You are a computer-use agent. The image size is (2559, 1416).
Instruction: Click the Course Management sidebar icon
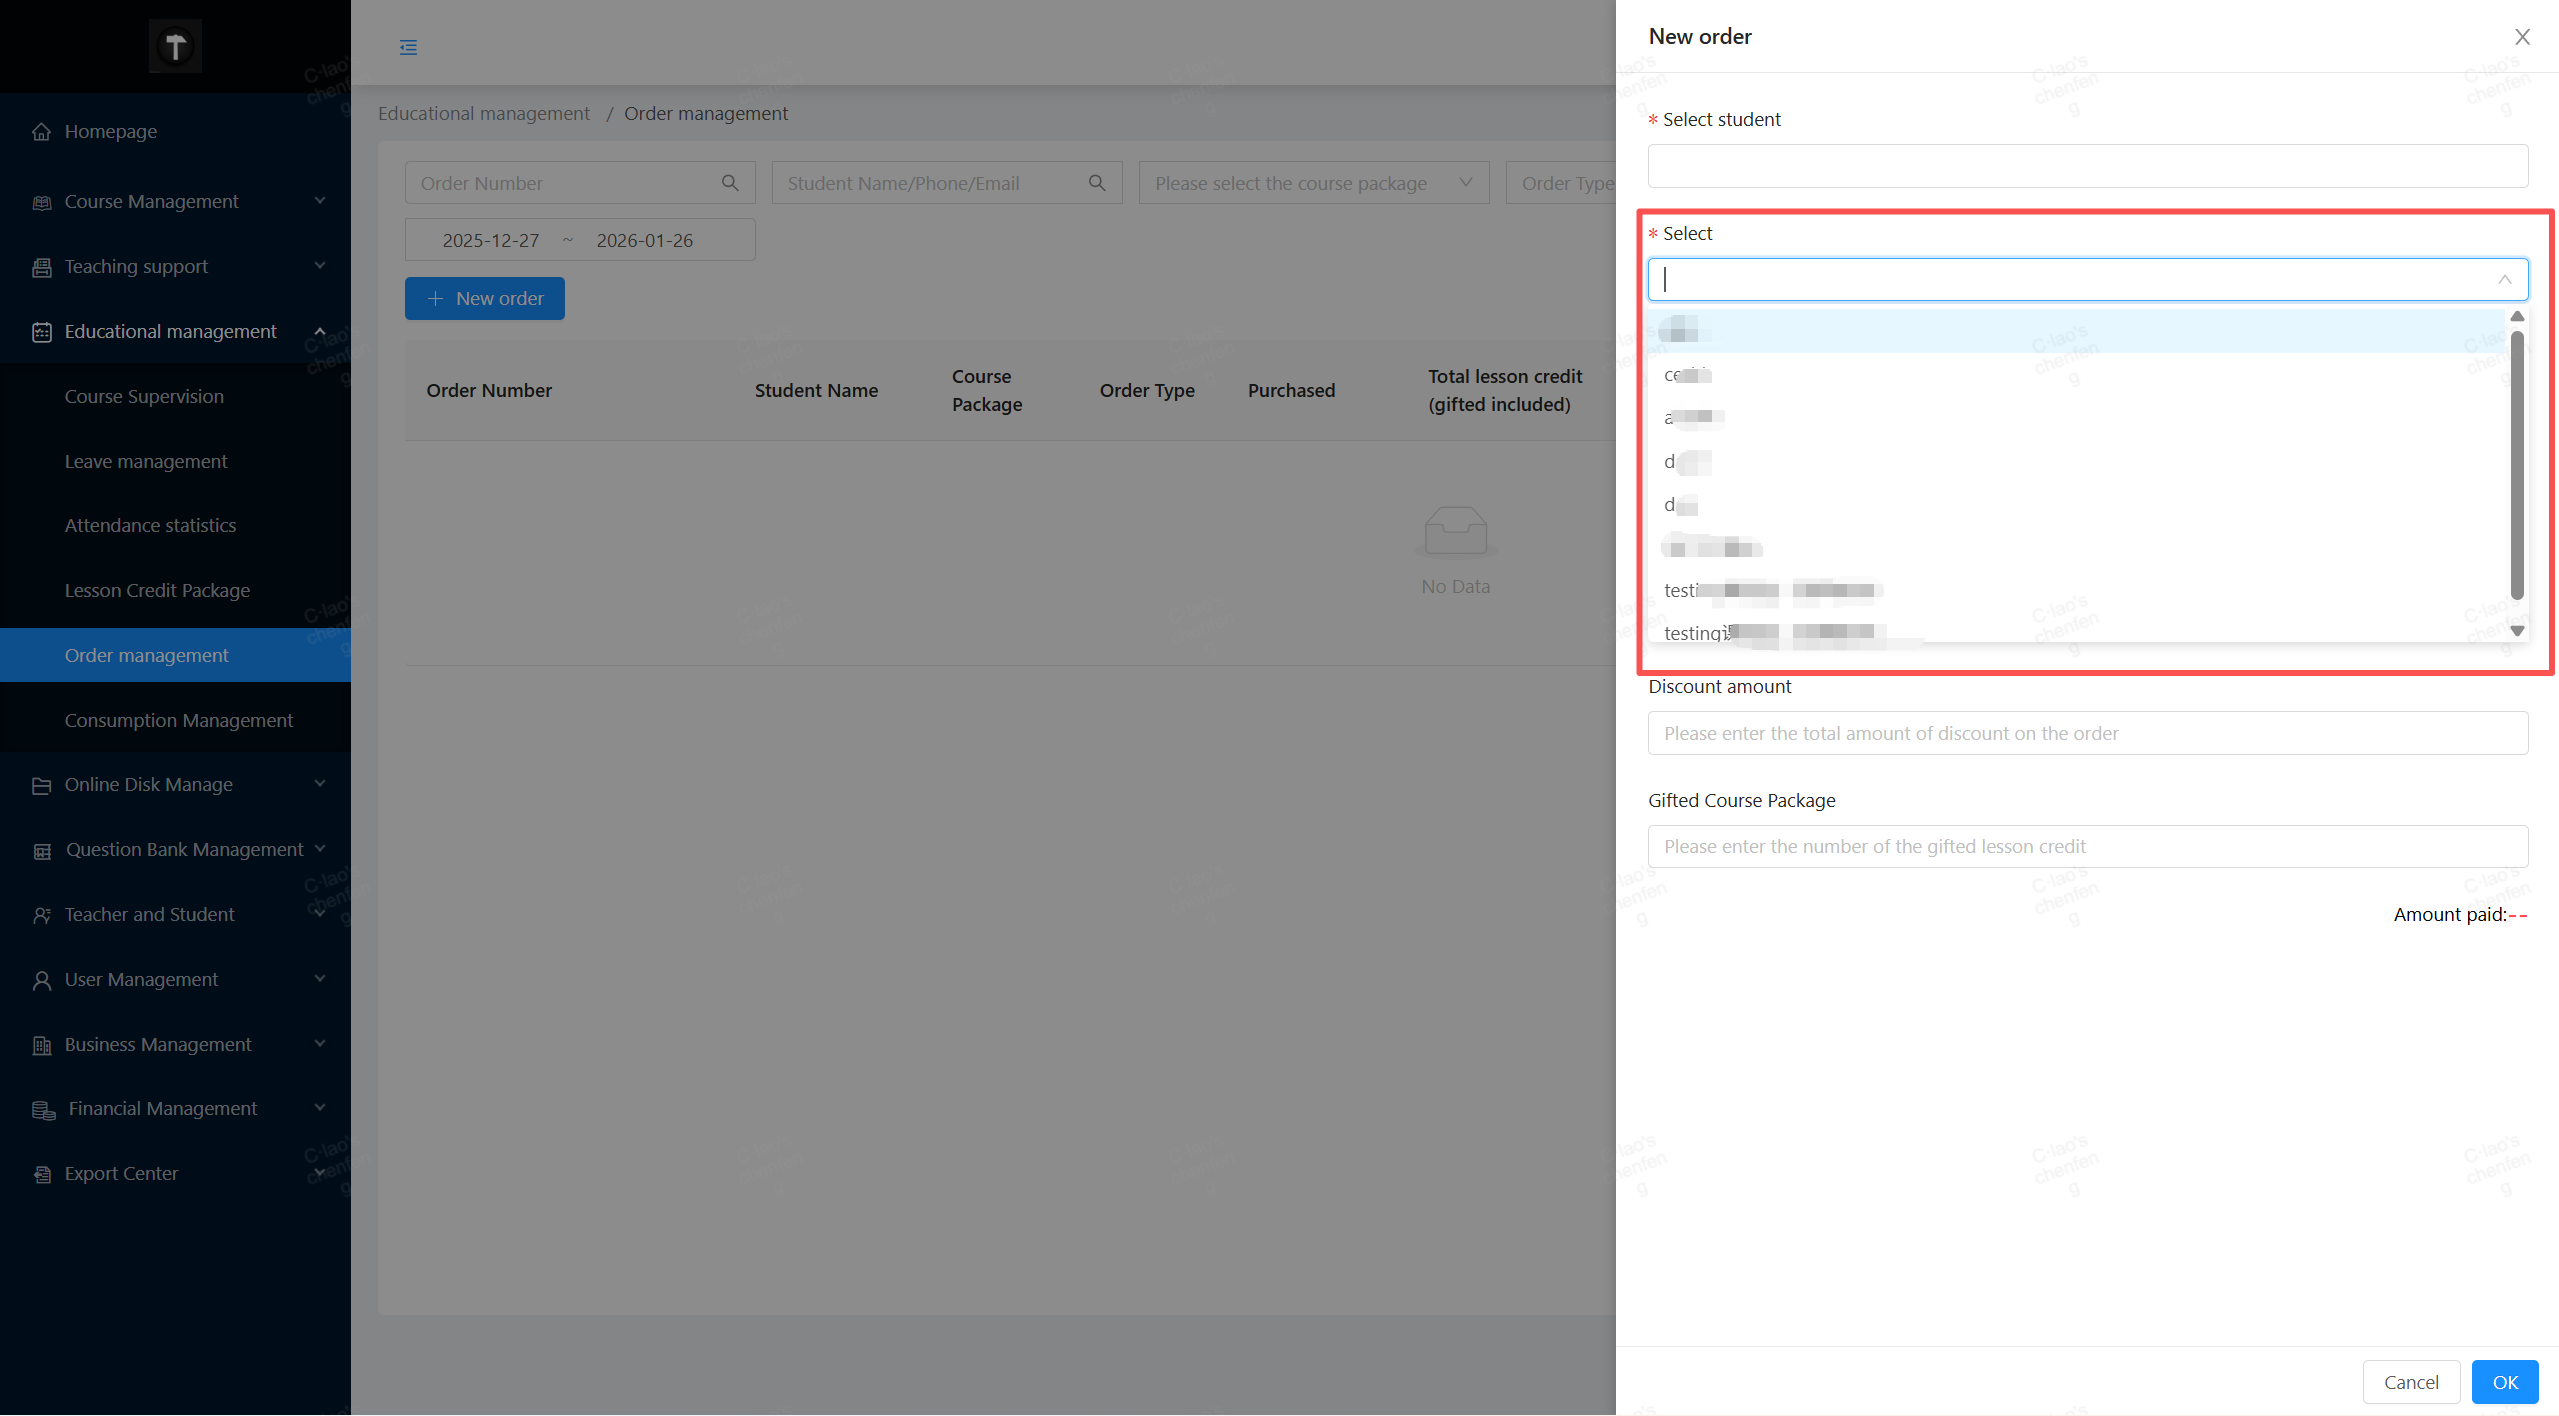(x=41, y=202)
